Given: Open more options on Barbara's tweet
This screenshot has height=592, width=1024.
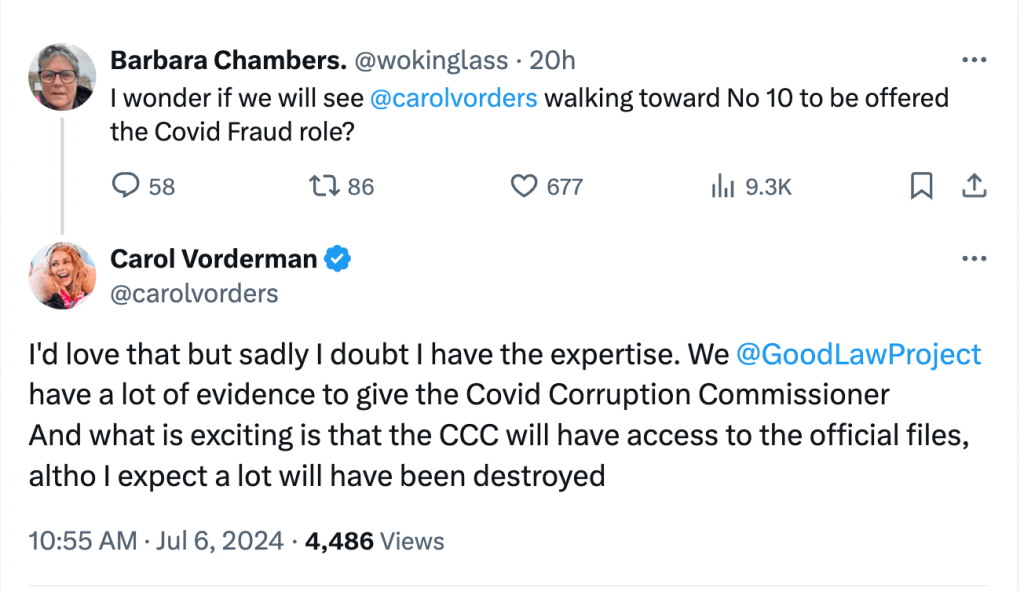Looking at the screenshot, I should (973, 60).
